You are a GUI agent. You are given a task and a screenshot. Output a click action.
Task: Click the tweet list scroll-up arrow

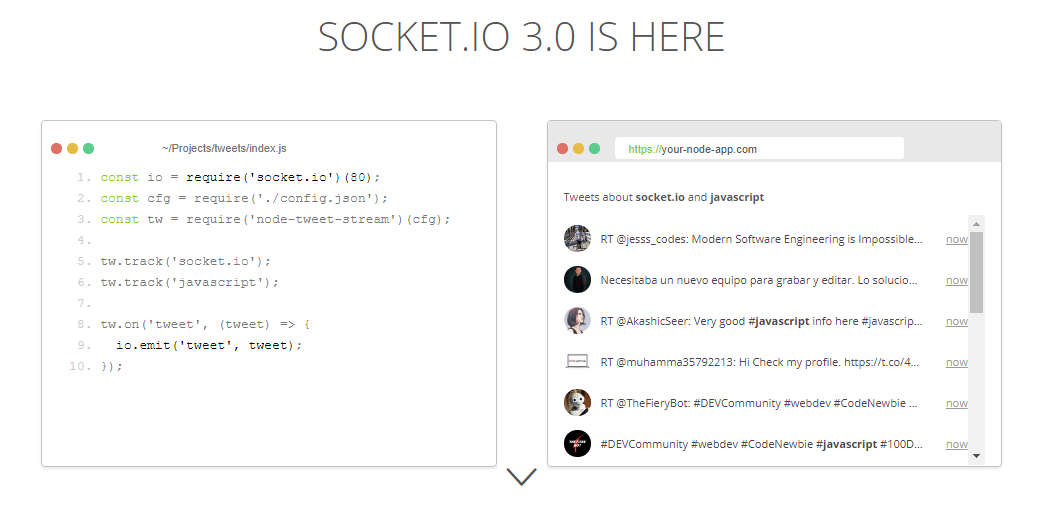pos(976,223)
